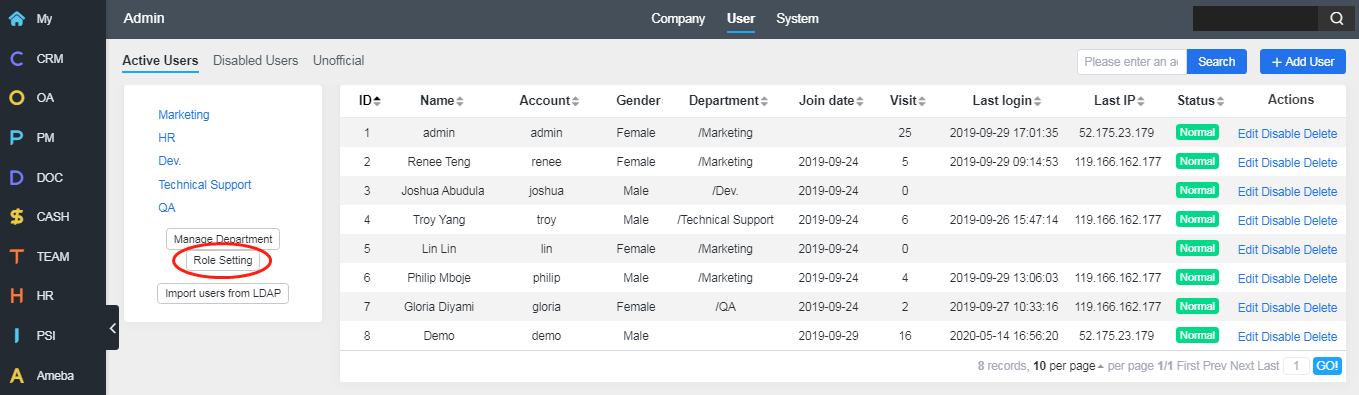Click the Normal status badge for admin
Viewport: 1359px width, 395px height.
(x=1197, y=132)
